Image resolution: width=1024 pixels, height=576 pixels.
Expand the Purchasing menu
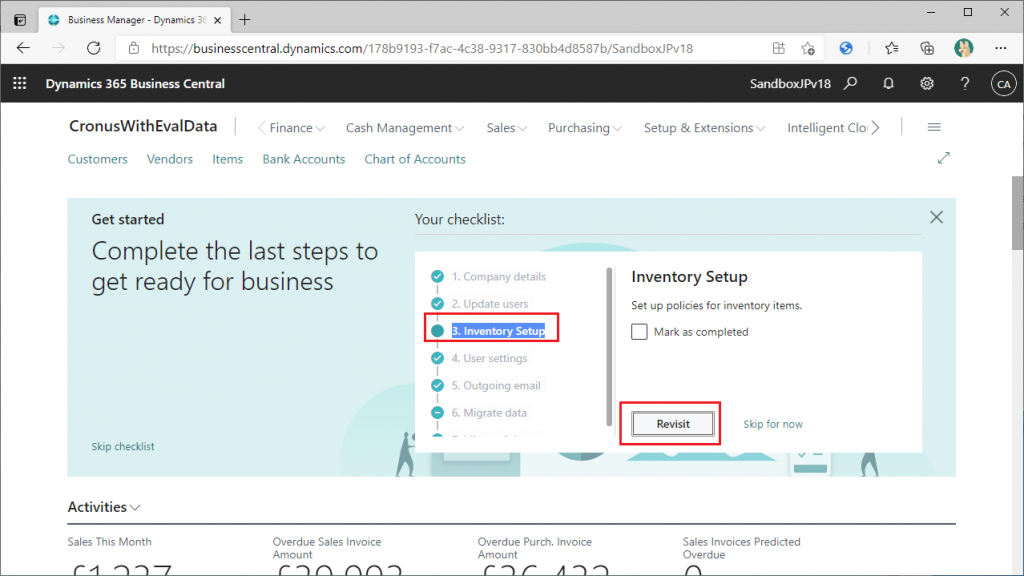pyautogui.click(x=584, y=128)
